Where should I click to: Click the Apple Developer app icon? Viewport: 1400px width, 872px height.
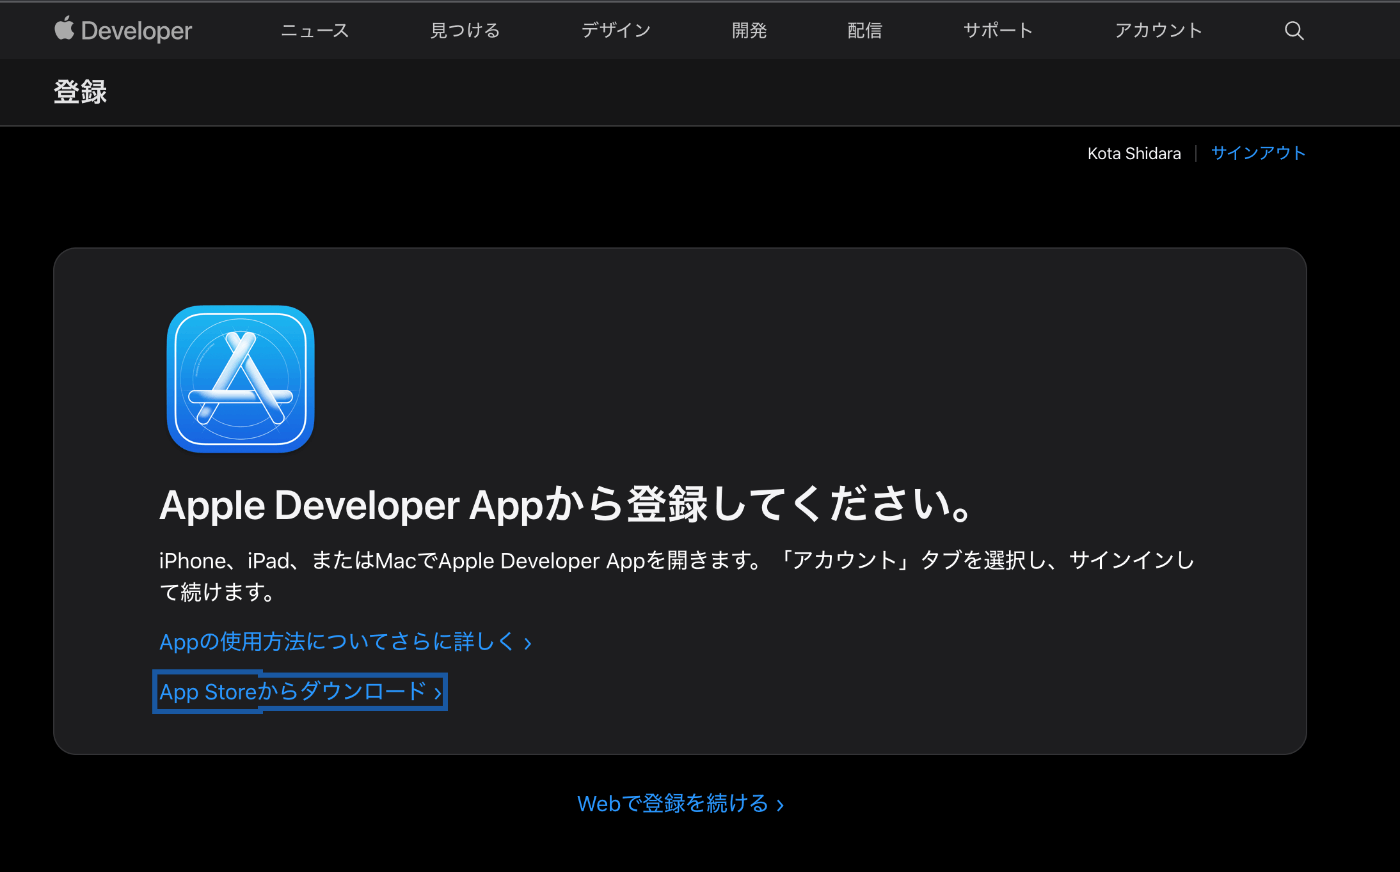click(x=240, y=379)
